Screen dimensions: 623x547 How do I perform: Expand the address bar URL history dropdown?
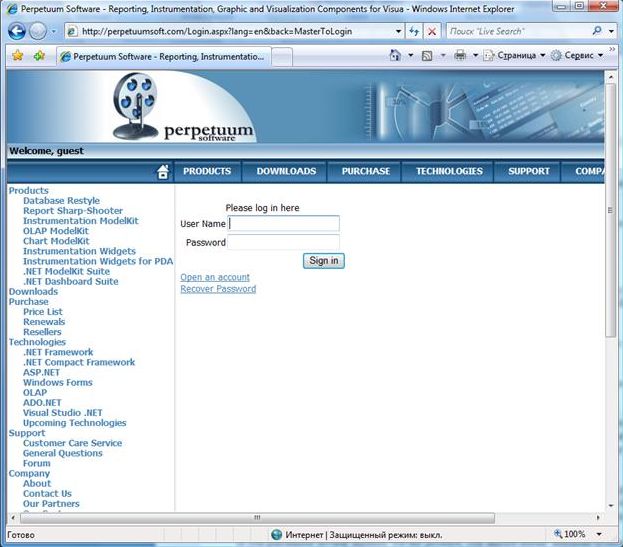coord(398,31)
